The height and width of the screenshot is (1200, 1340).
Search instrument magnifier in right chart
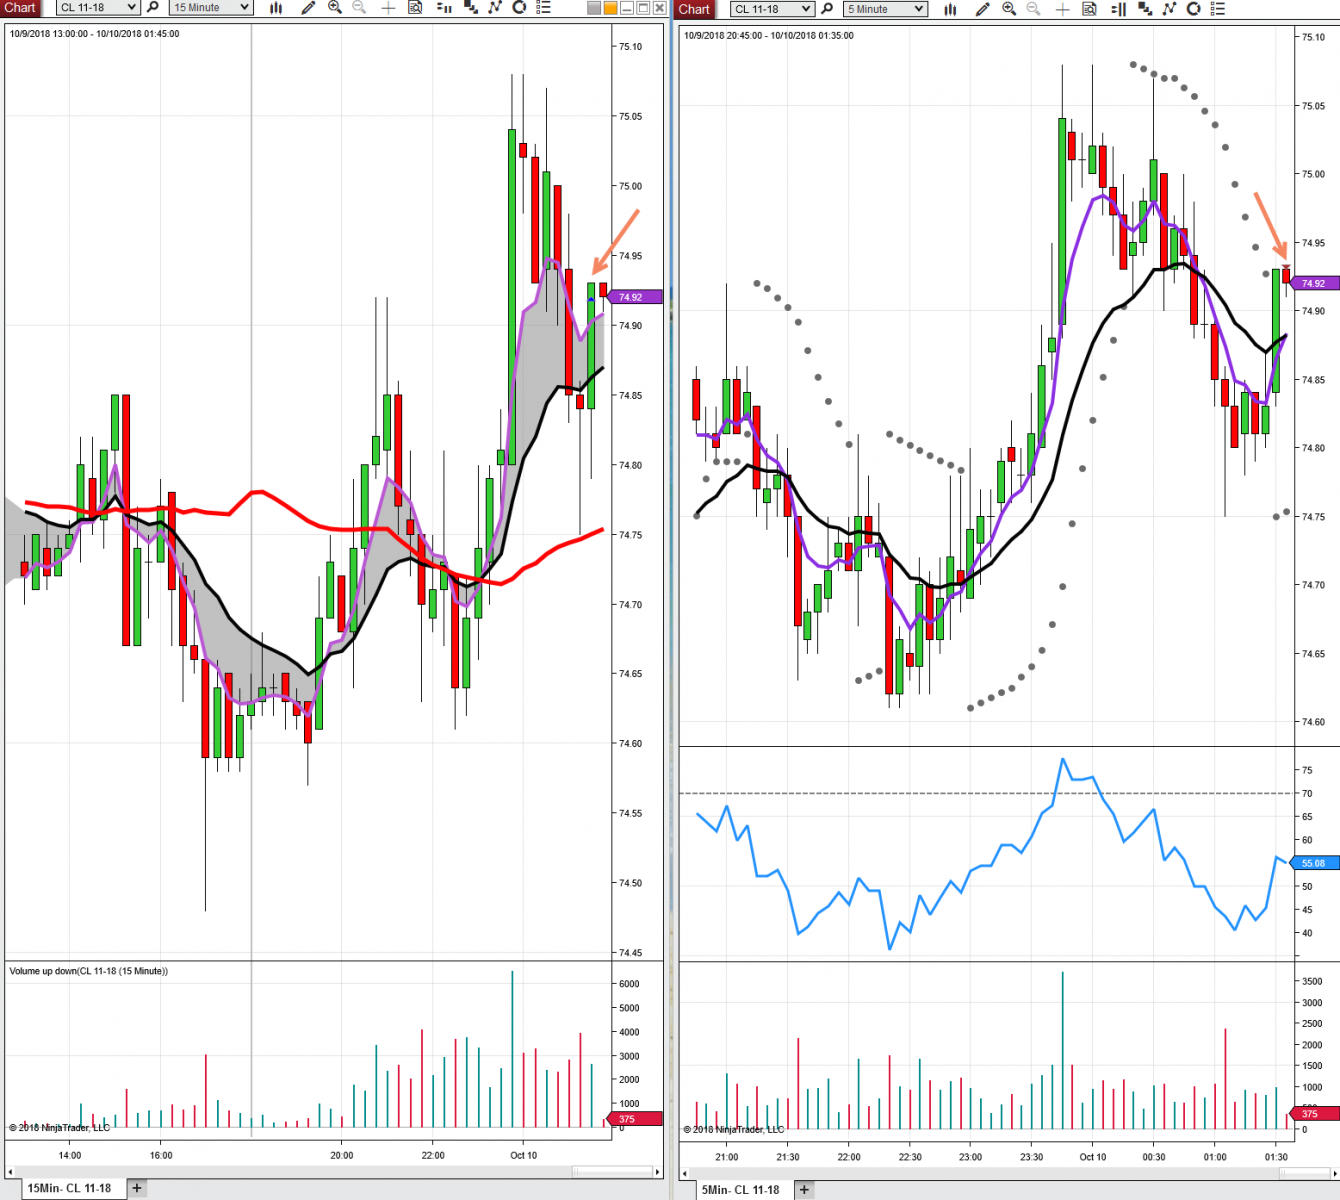pyautogui.click(x=827, y=9)
